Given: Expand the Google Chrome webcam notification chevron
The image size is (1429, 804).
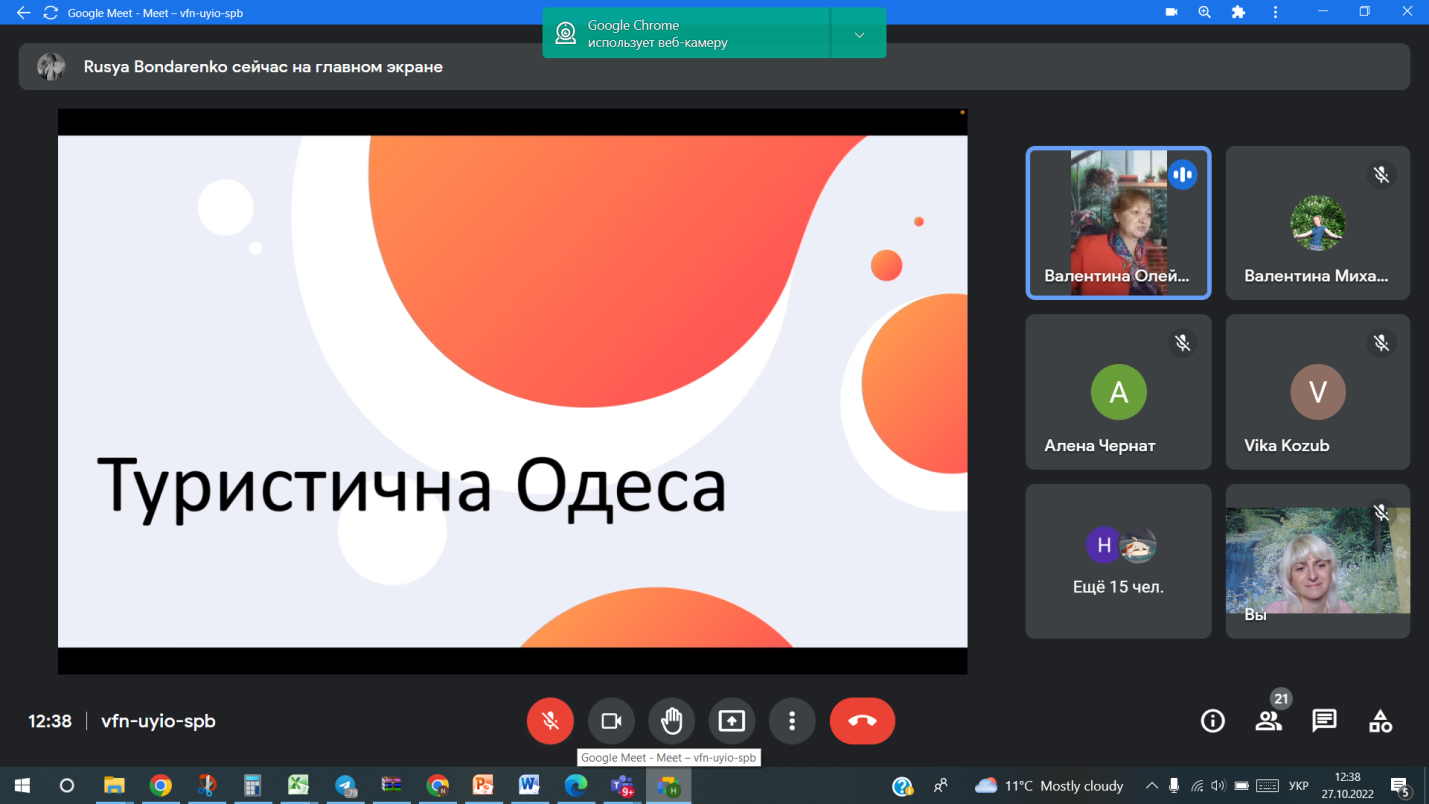Looking at the screenshot, I should tap(859, 35).
